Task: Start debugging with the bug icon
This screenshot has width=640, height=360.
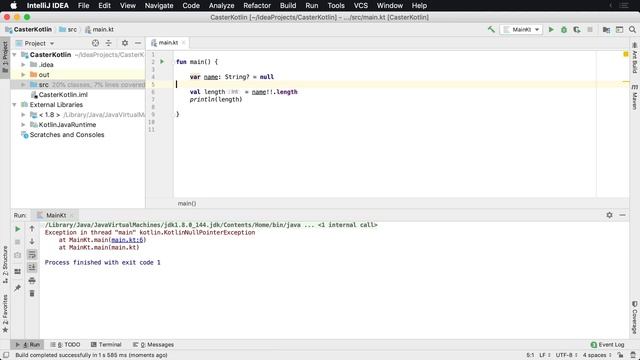Action: point(564,29)
